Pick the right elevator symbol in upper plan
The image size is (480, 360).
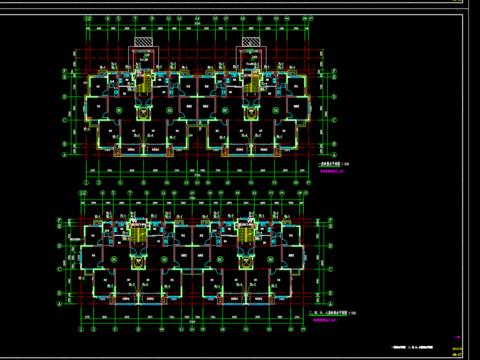pyautogui.click(x=251, y=113)
